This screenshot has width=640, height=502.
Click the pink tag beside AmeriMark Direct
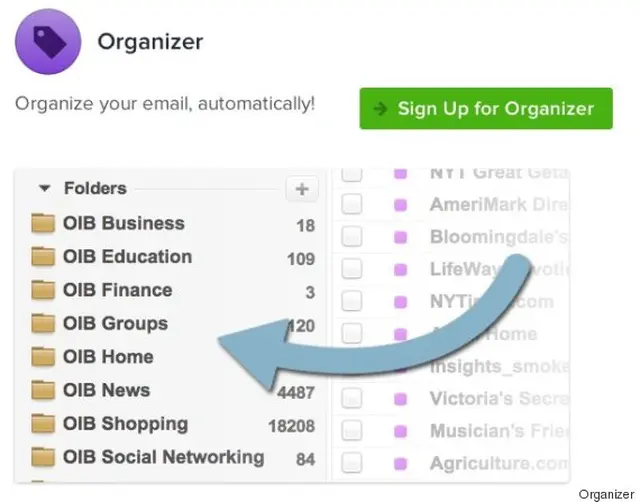401,204
